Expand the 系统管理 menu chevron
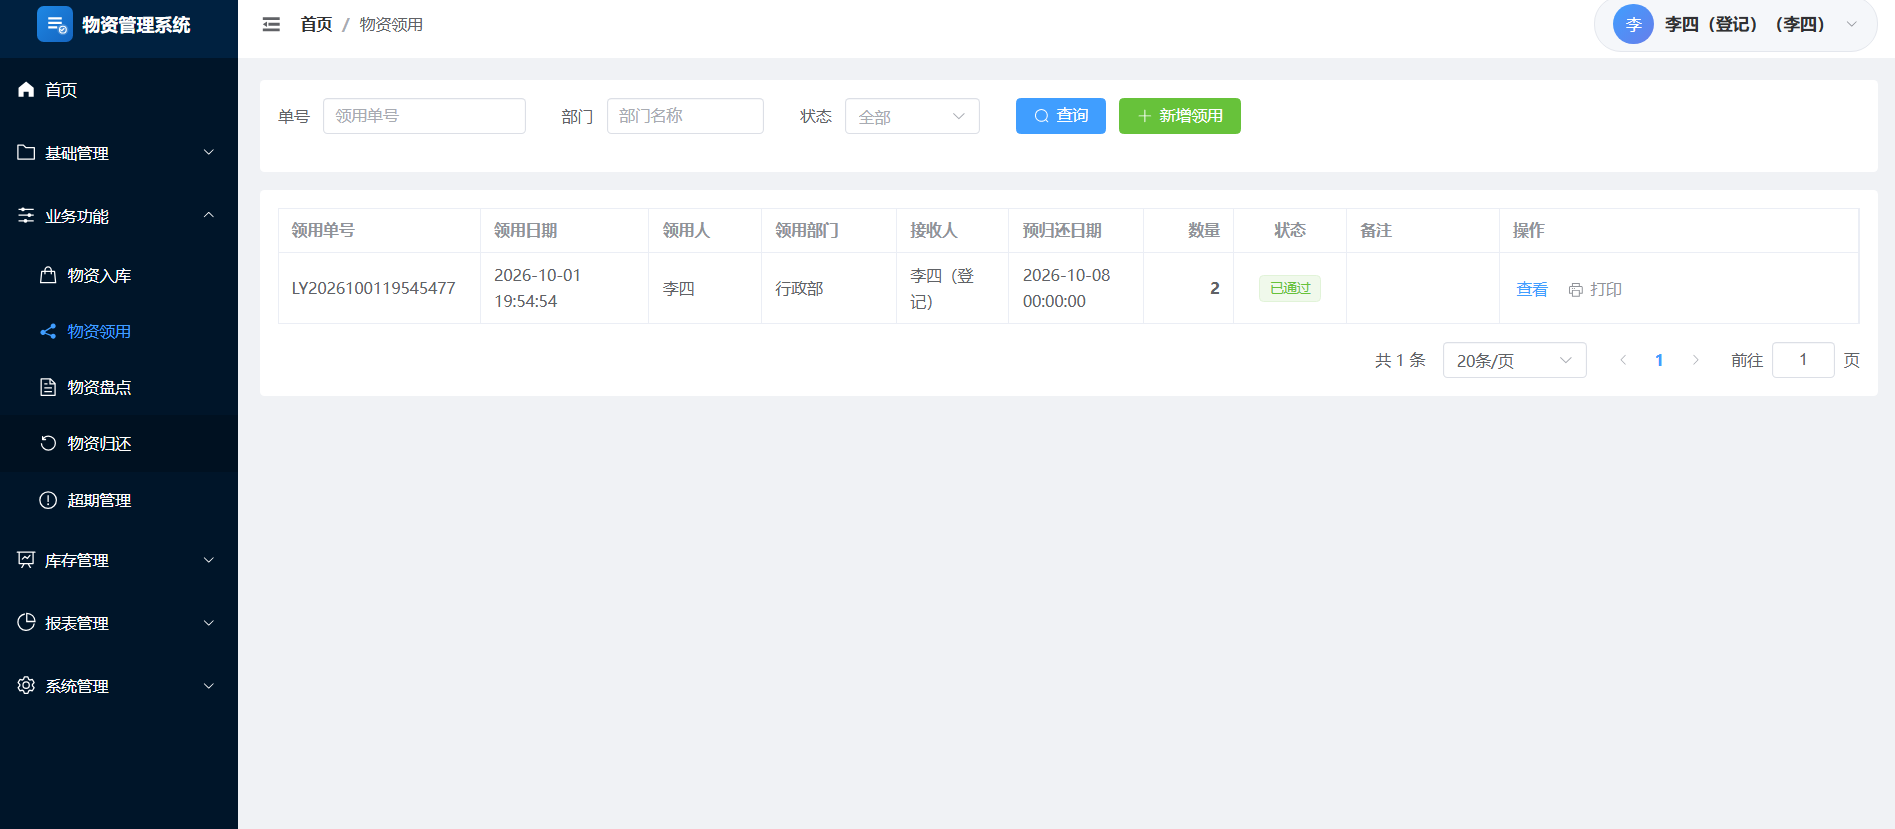Screen dimensions: 1895x829 tap(209, 686)
